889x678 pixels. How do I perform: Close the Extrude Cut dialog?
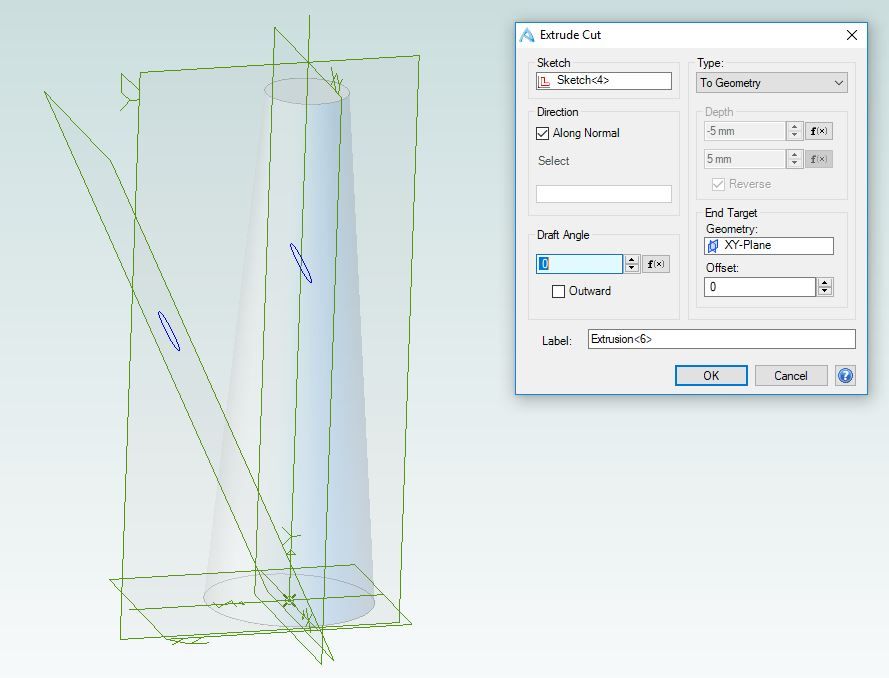pyautogui.click(x=851, y=35)
